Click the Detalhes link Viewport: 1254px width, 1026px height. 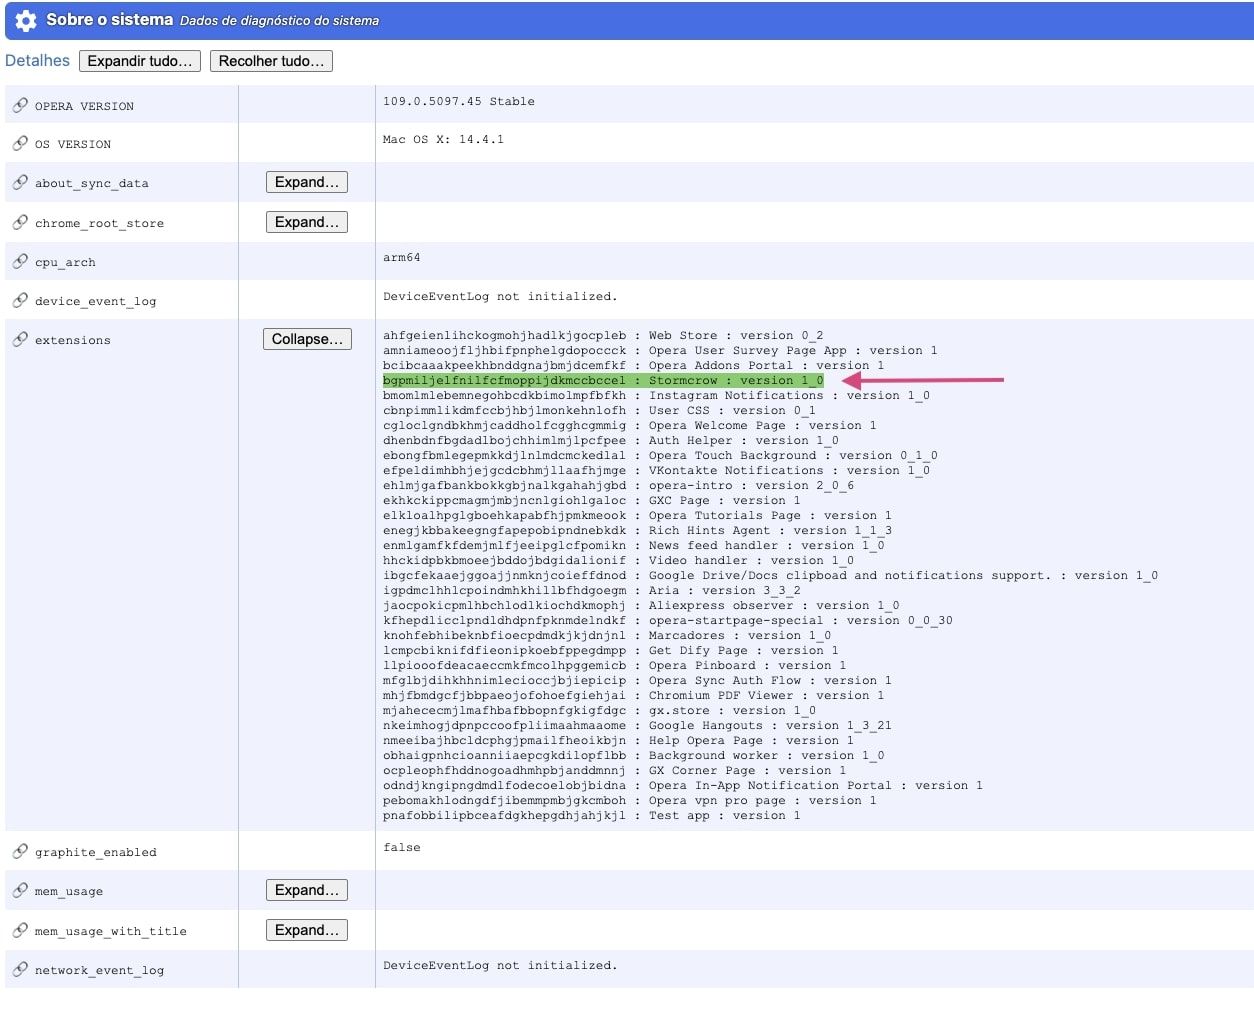(37, 60)
